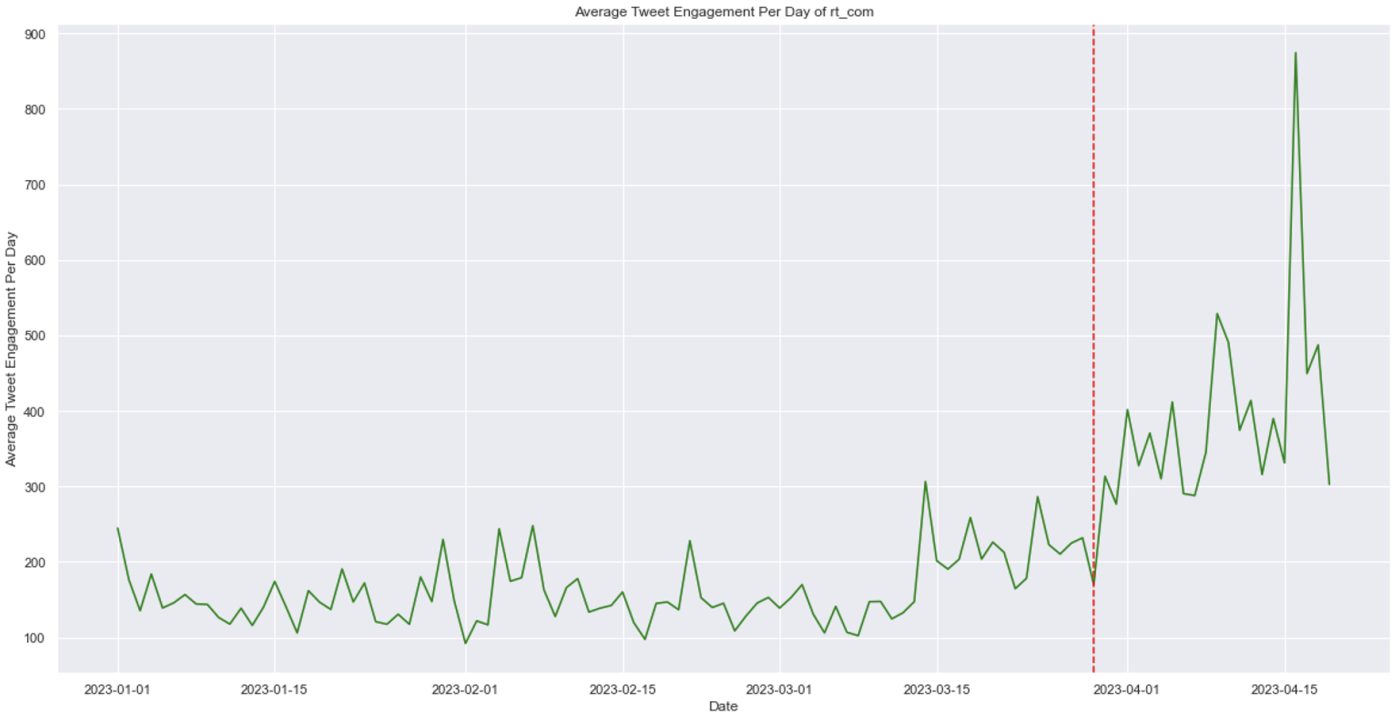
Task: Click the x-axis label 'Date'
Action: pyautogui.click(x=723, y=706)
